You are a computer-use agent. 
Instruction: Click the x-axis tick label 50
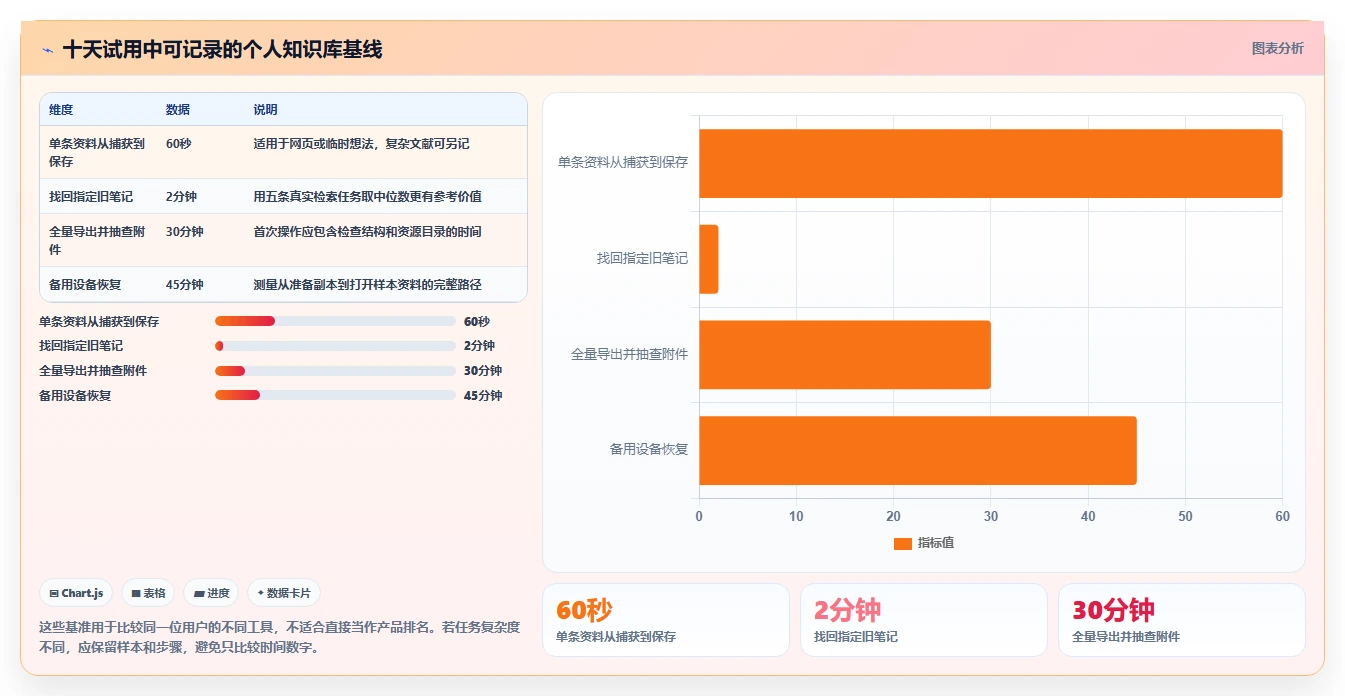1185,517
